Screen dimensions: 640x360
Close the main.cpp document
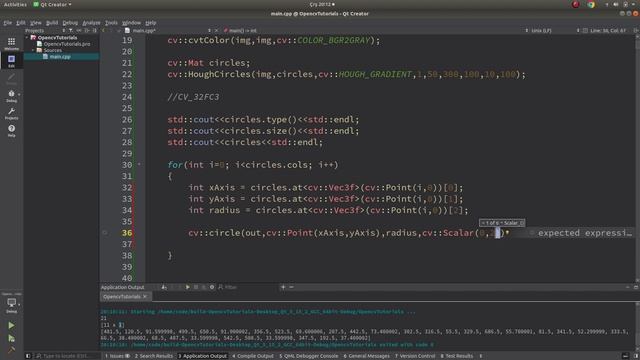(x=216, y=31)
